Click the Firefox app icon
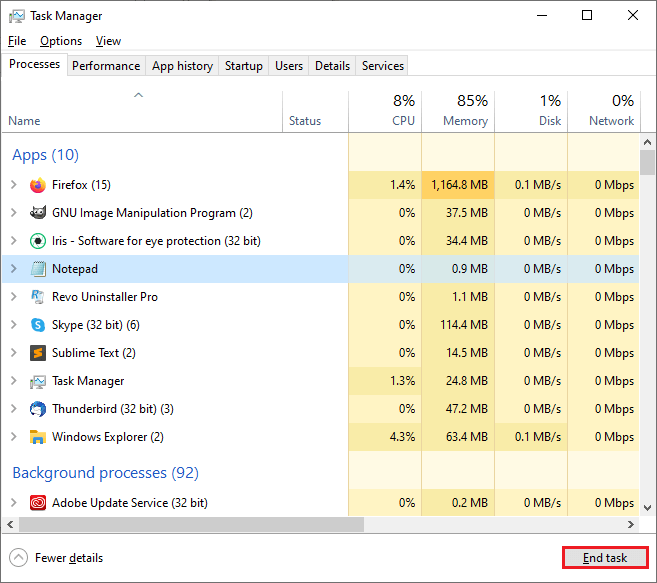Viewport: 657px width, 583px height. [x=38, y=185]
